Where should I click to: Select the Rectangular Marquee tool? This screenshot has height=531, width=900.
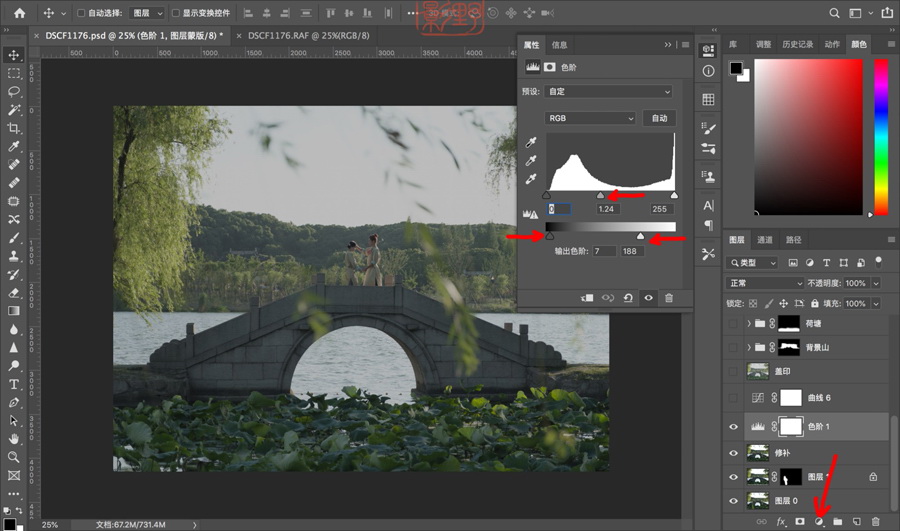pos(14,73)
